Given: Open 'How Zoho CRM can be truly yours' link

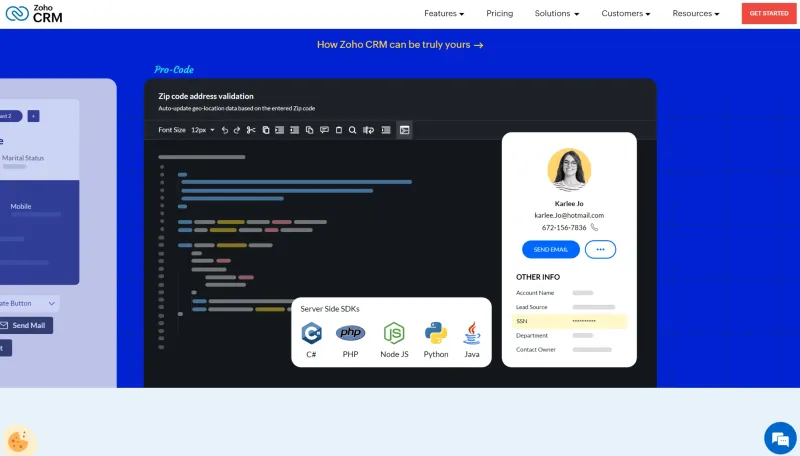Looking at the screenshot, I should [400, 45].
